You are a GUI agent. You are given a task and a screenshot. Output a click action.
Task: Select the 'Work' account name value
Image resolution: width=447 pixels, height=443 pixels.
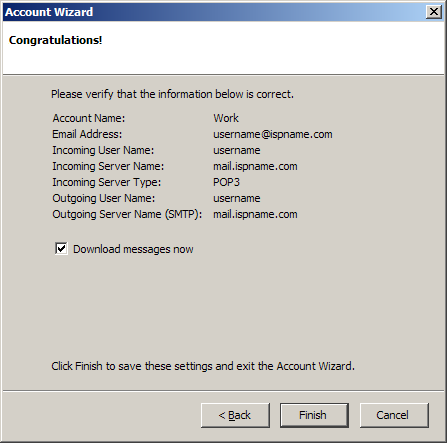coord(226,118)
